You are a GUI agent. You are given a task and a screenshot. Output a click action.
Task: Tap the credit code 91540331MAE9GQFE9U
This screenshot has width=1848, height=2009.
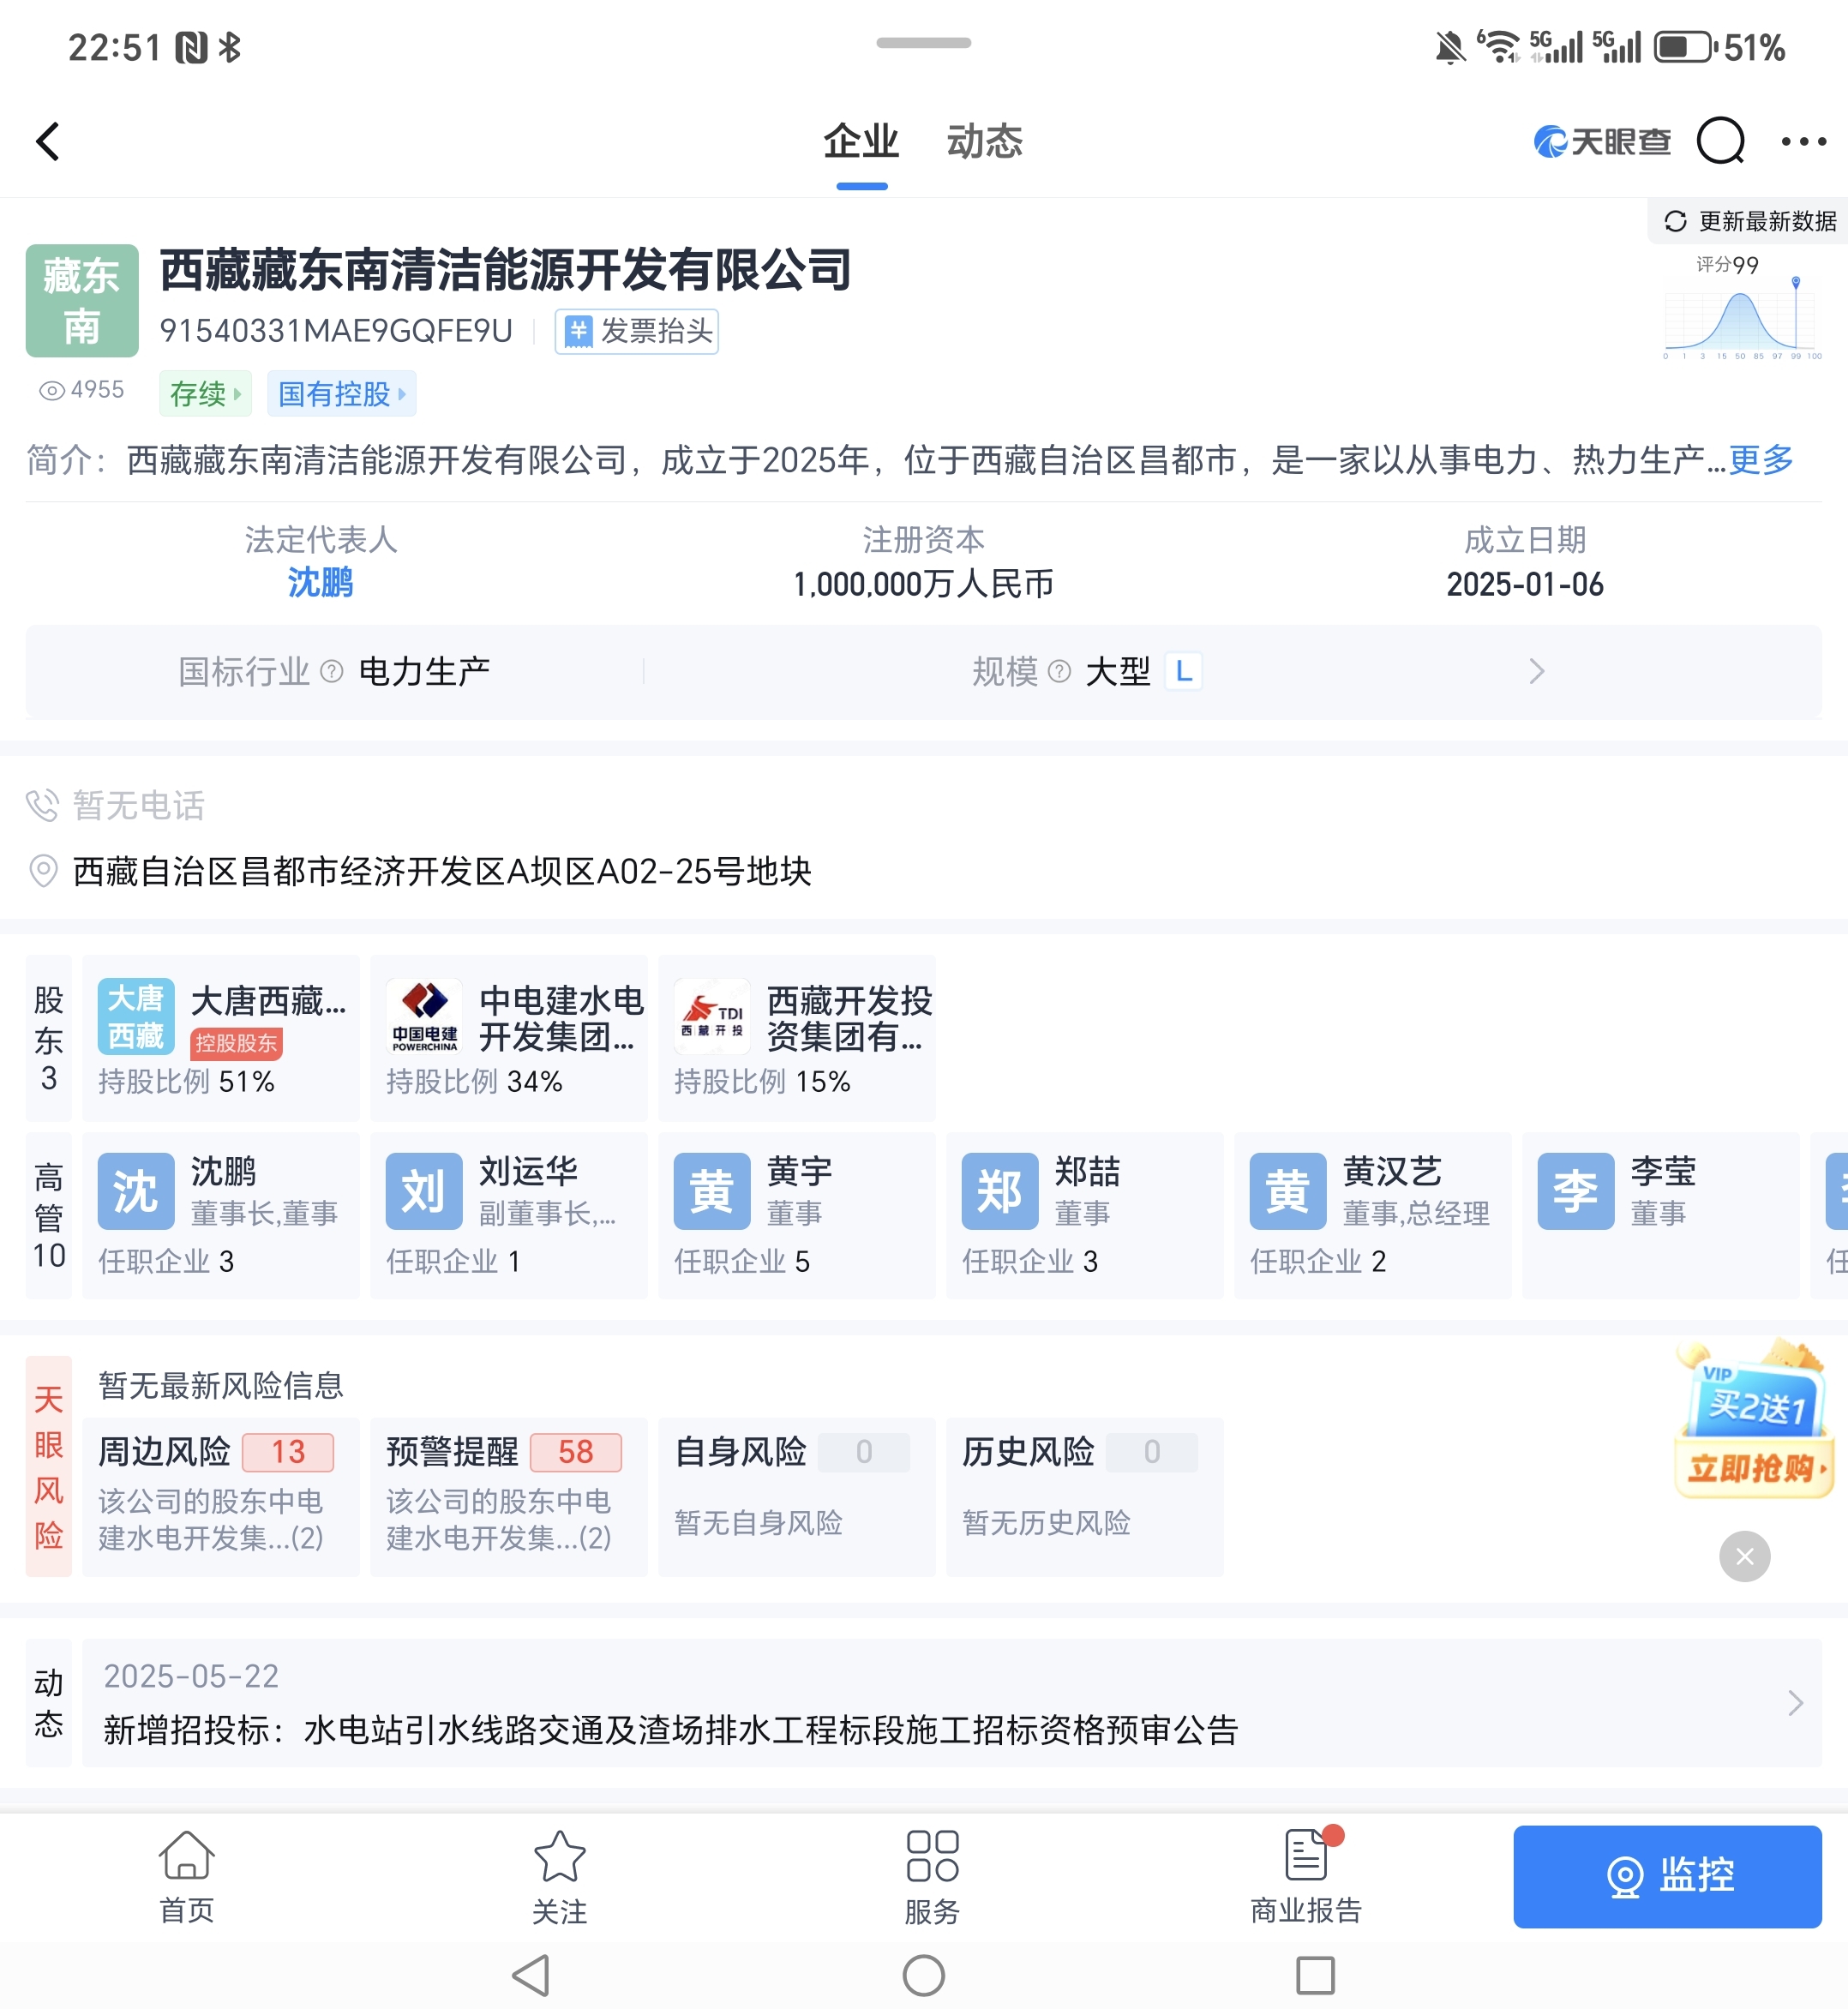(x=336, y=331)
